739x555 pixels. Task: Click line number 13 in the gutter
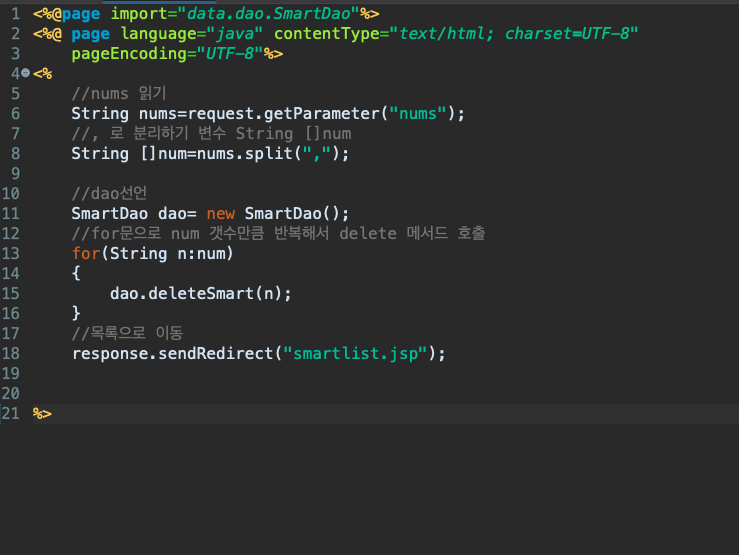[11, 253]
